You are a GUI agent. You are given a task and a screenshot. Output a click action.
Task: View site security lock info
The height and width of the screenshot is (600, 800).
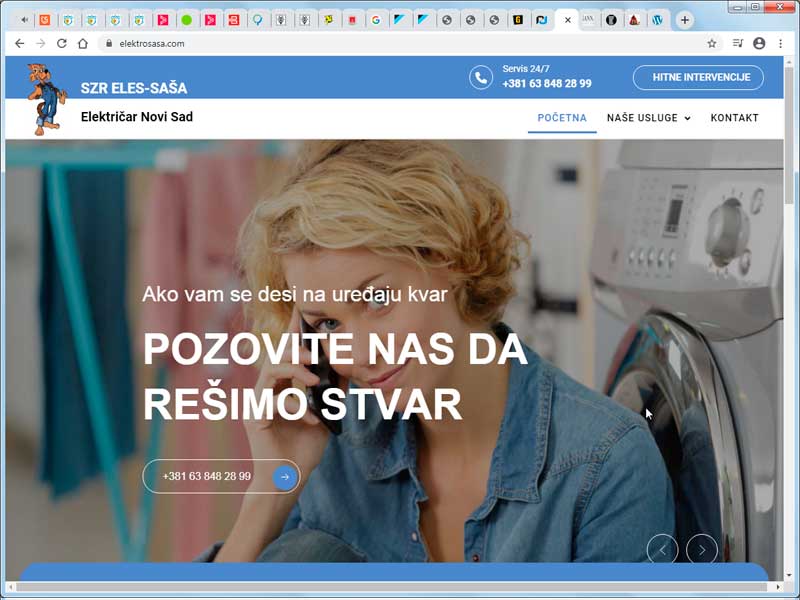pyautogui.click(x=109, y=44)
